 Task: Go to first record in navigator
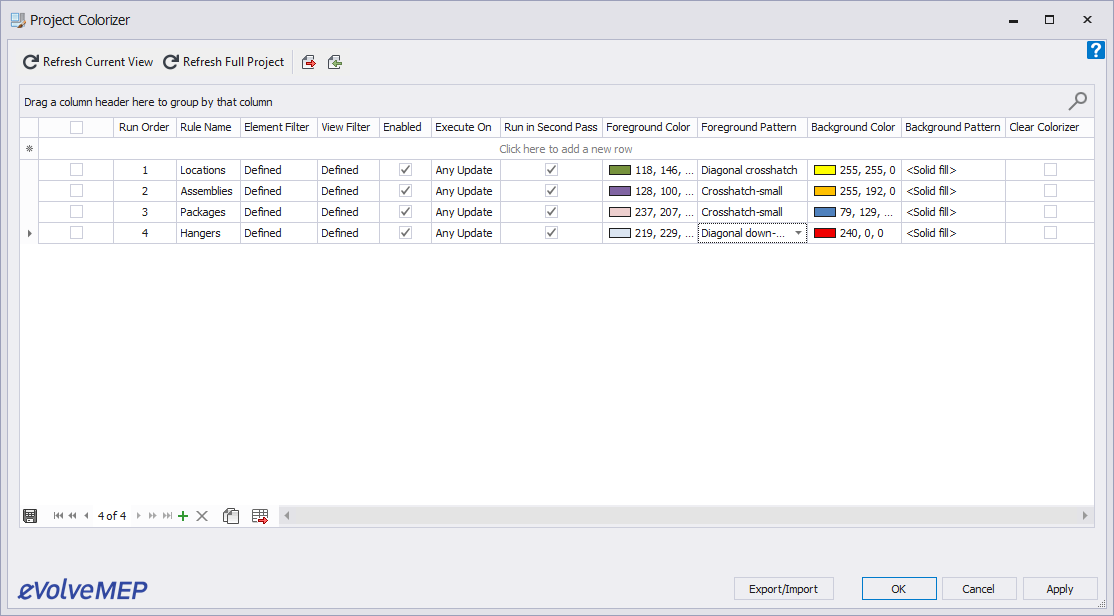58,516
